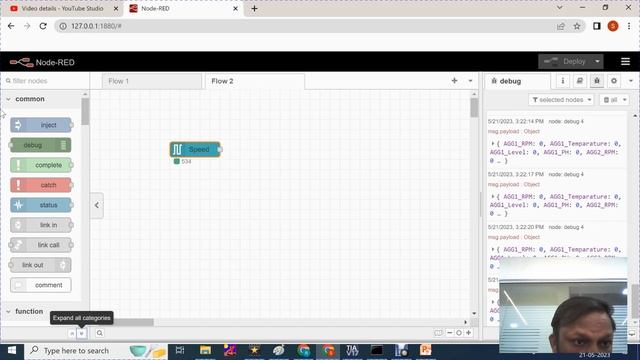The height and width of the screenshot is (360, 640).
Task: Open the configuration nodes gear icon
Action: (614, 81)
